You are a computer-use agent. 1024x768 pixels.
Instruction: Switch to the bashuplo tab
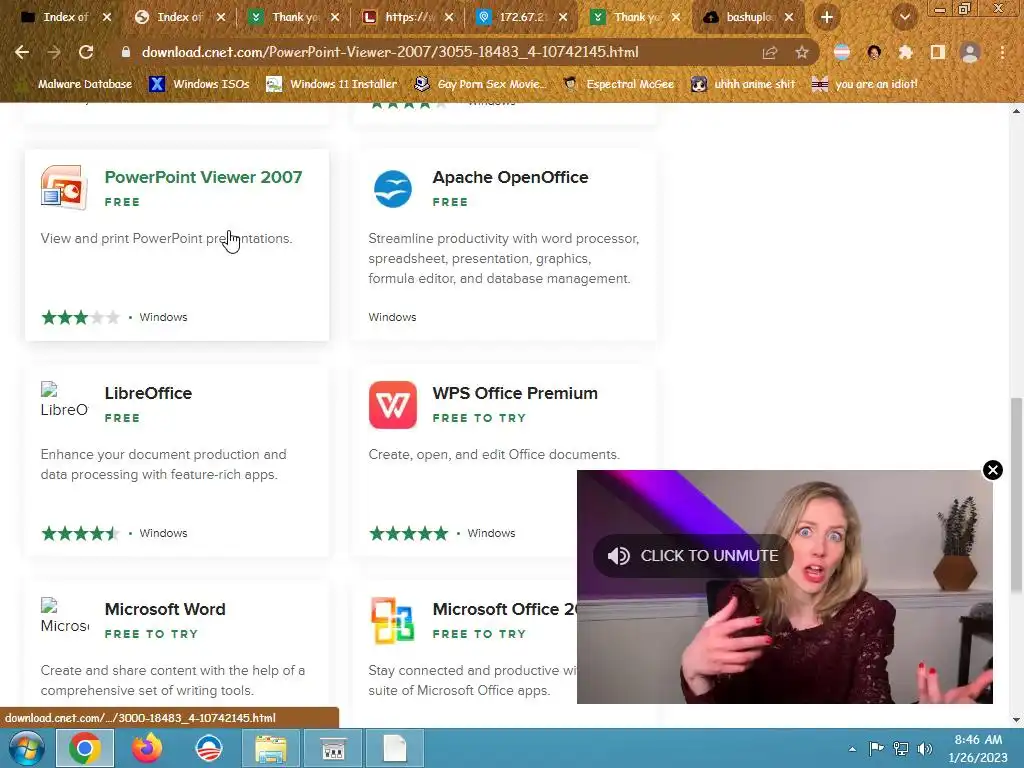point(749,18)
